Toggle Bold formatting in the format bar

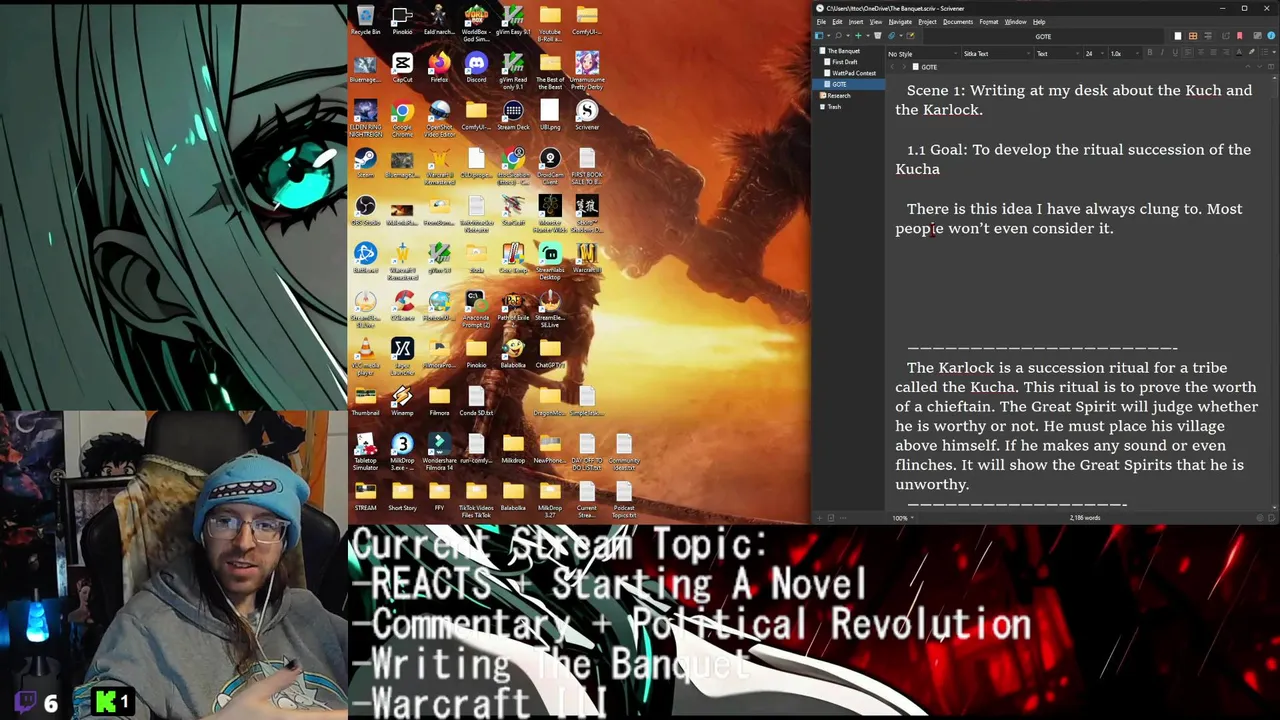click(1150, 53)
